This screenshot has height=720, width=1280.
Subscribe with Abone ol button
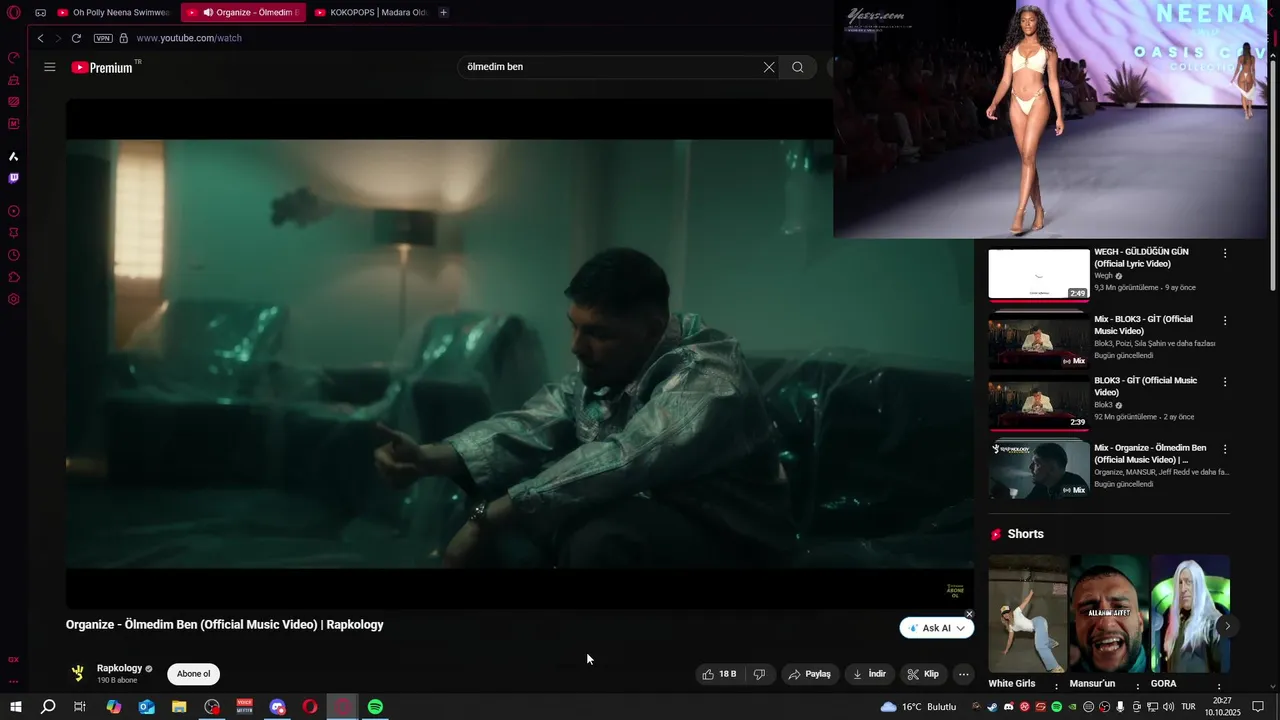(193, 674)
